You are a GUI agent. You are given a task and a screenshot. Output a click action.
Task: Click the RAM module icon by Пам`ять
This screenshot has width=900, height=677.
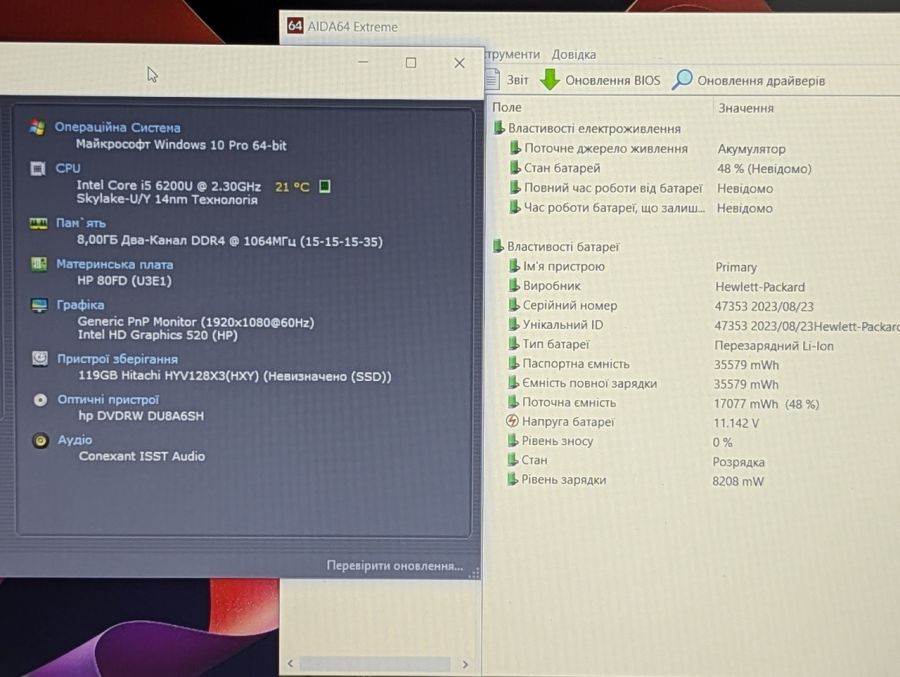38,223
